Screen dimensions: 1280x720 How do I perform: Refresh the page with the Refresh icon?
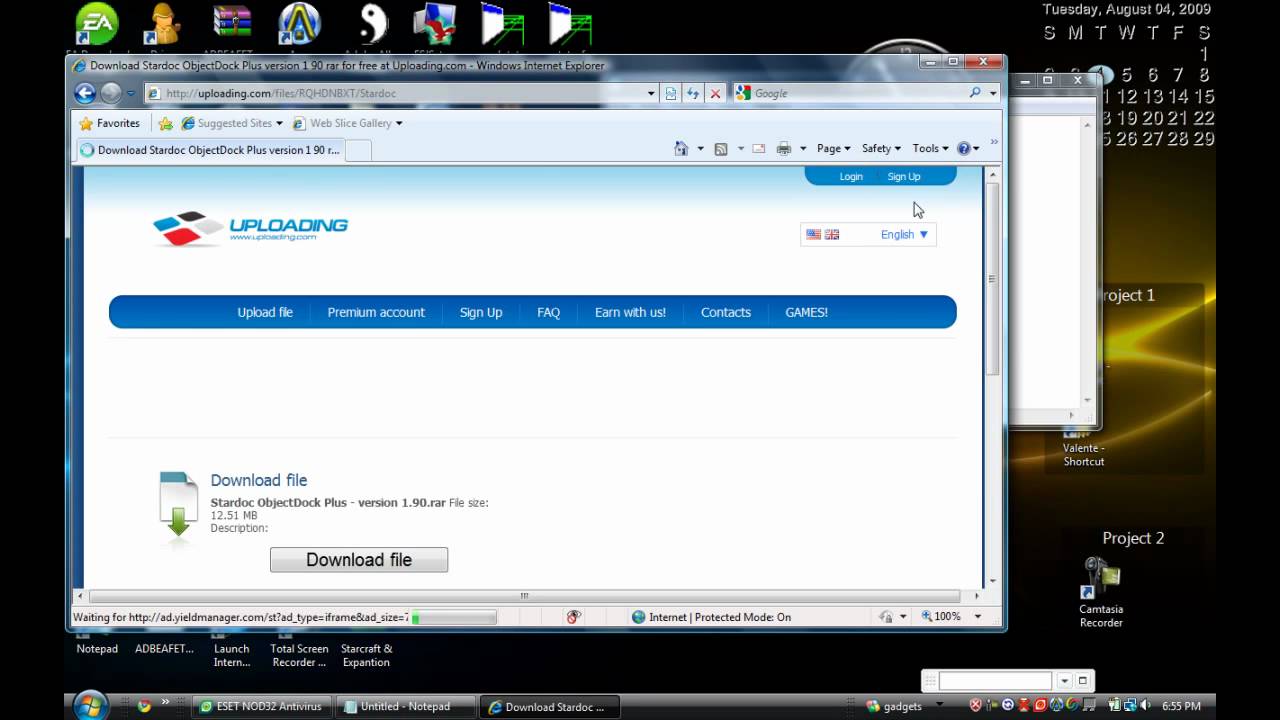point(692,93)
